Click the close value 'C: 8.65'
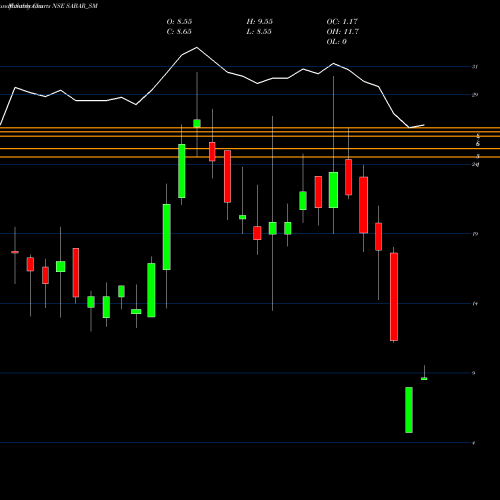500x500 pixels. [x=179, y=32]
